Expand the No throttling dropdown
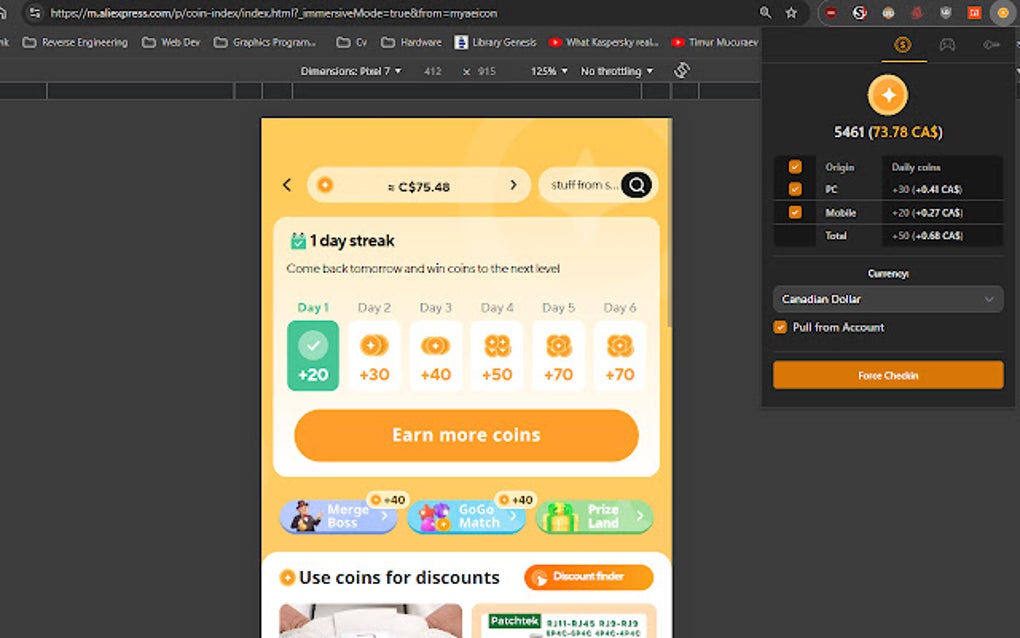1020x638 pixels. 617,71
